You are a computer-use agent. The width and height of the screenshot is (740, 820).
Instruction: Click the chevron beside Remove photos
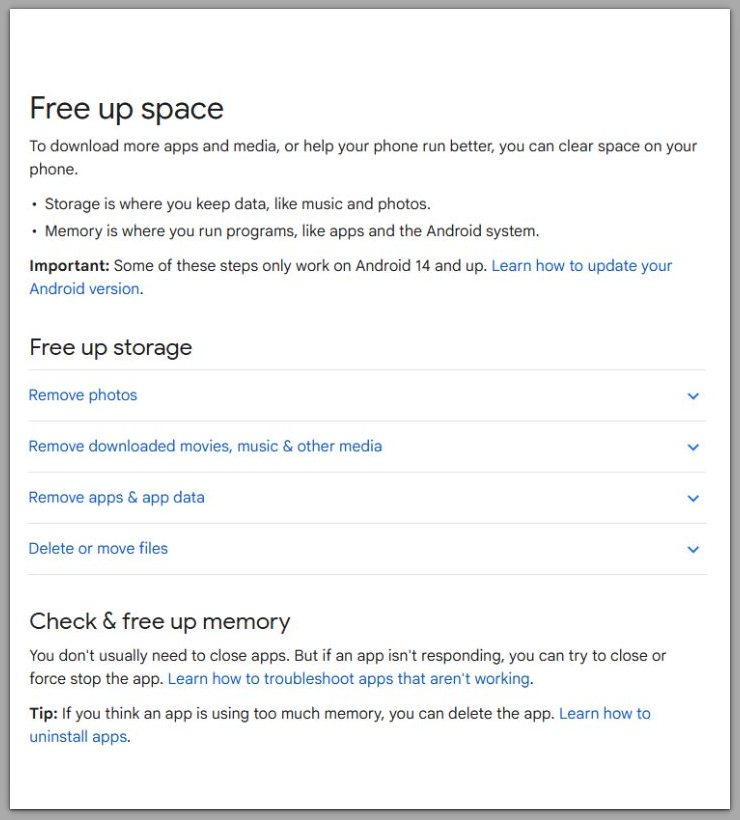point(693,396)
